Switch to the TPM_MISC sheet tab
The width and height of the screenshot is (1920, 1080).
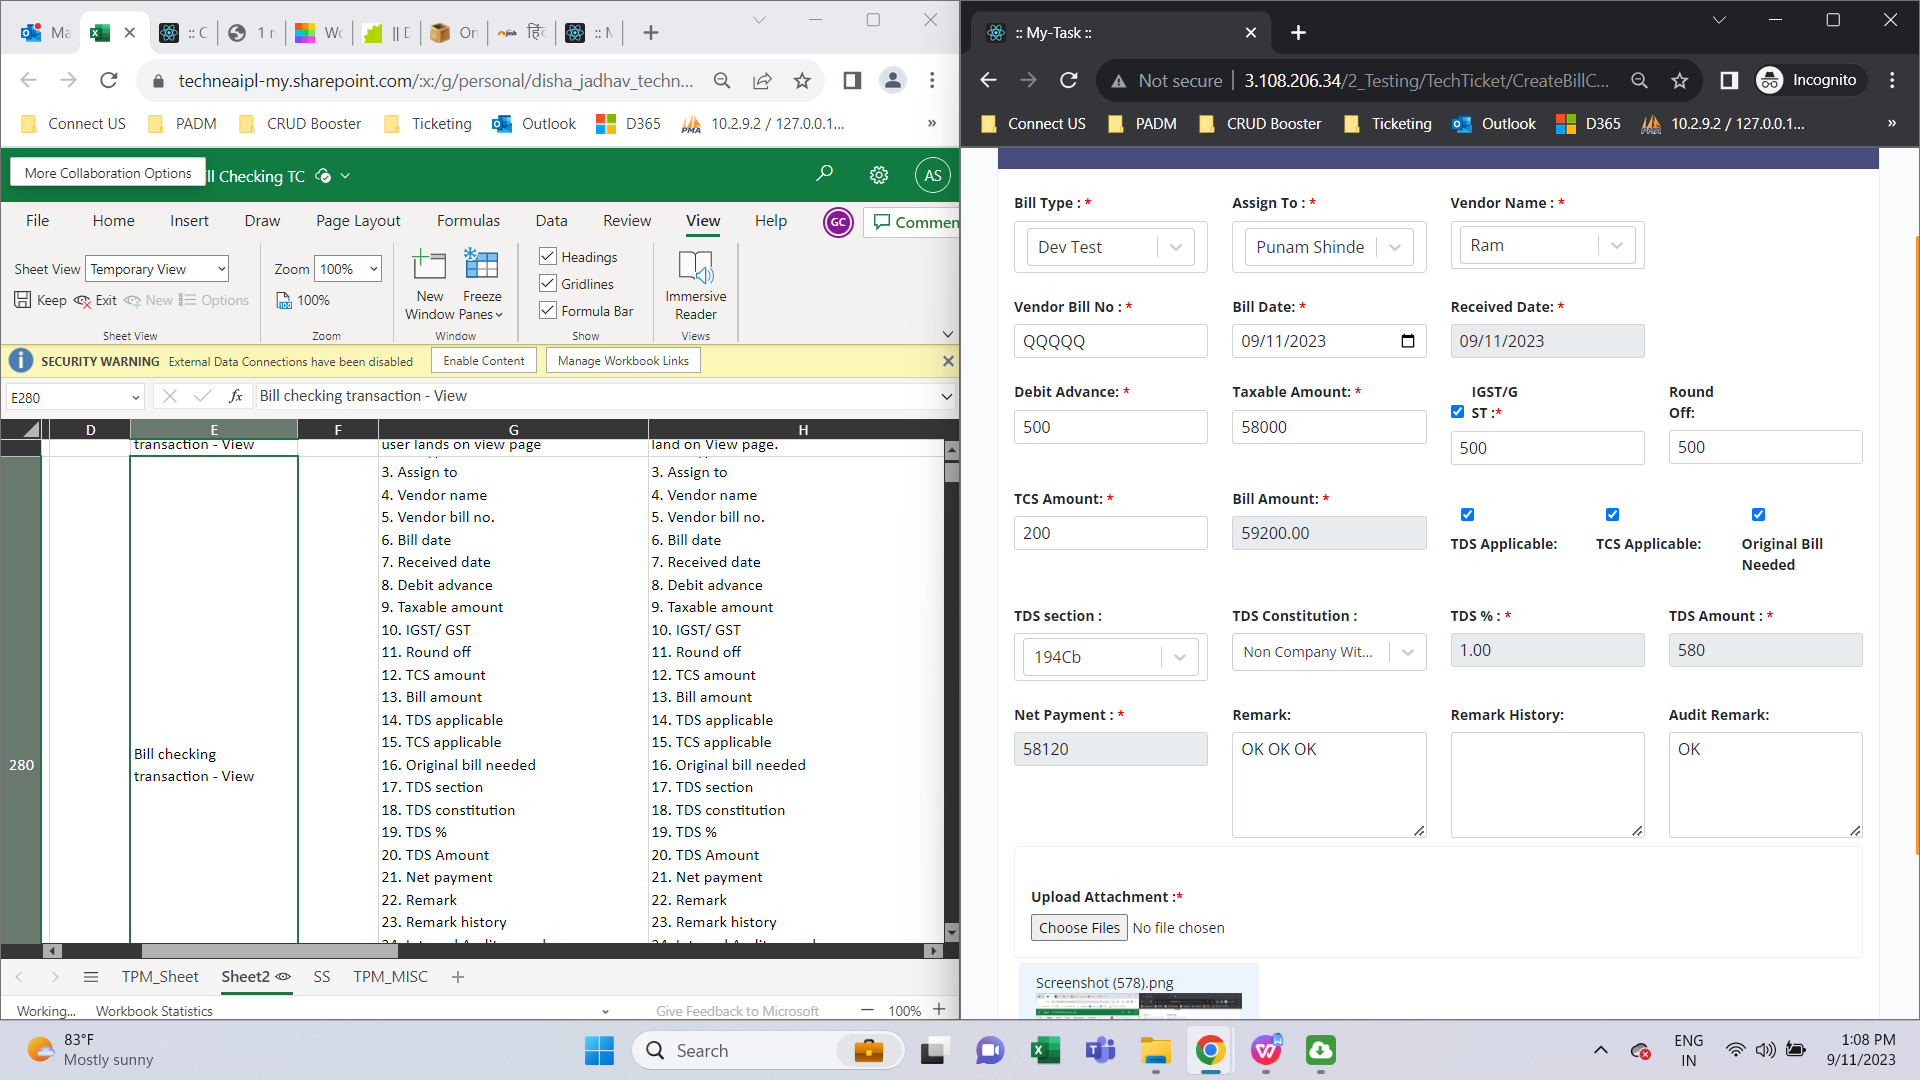390,977
